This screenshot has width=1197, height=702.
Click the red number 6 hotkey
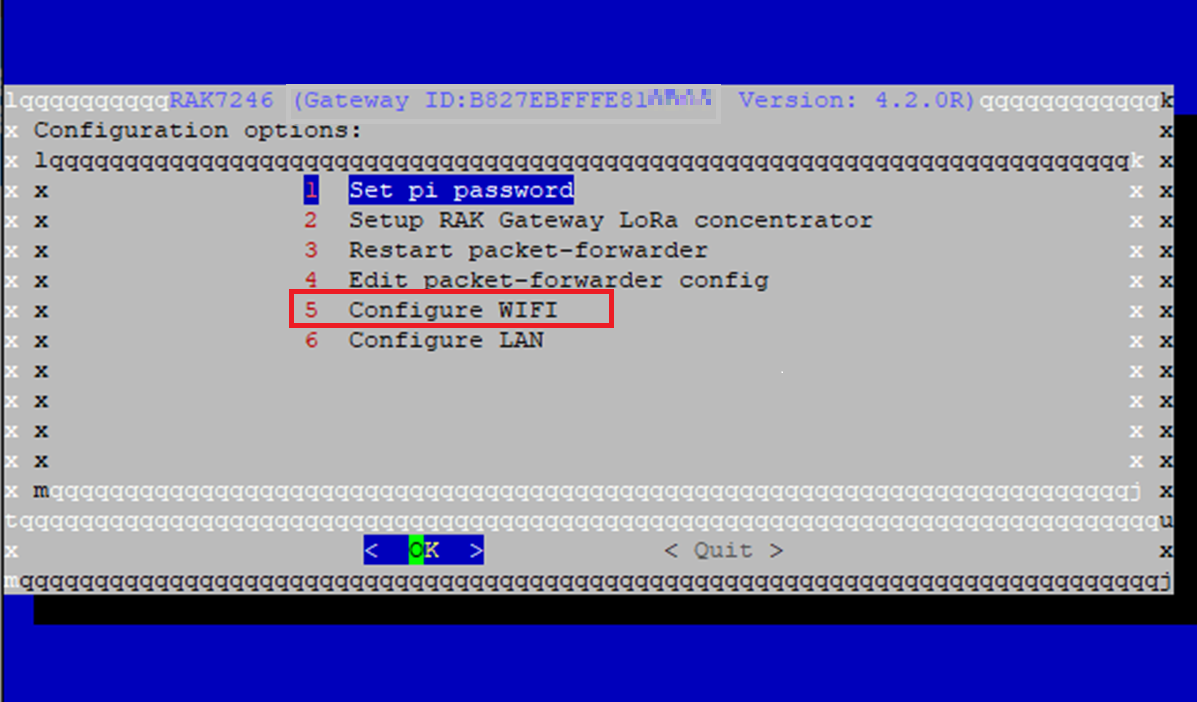click(311, 340)
